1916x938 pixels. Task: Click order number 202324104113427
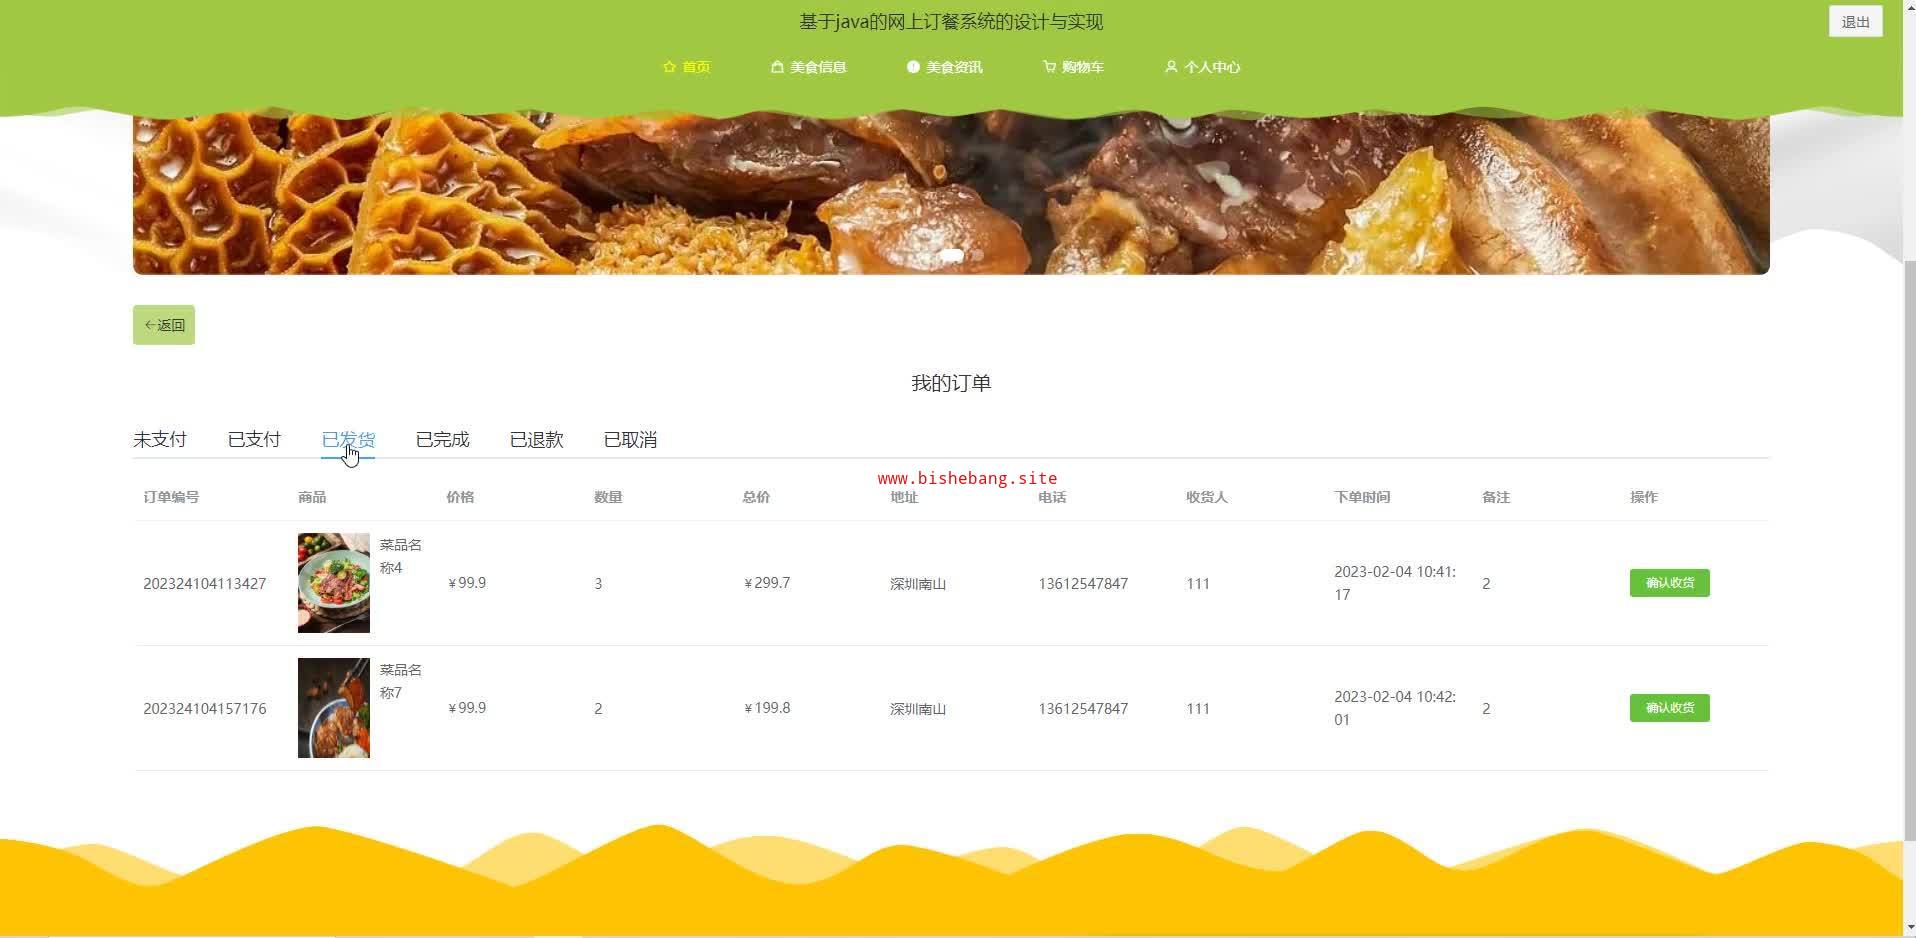(x=205, y=584)
